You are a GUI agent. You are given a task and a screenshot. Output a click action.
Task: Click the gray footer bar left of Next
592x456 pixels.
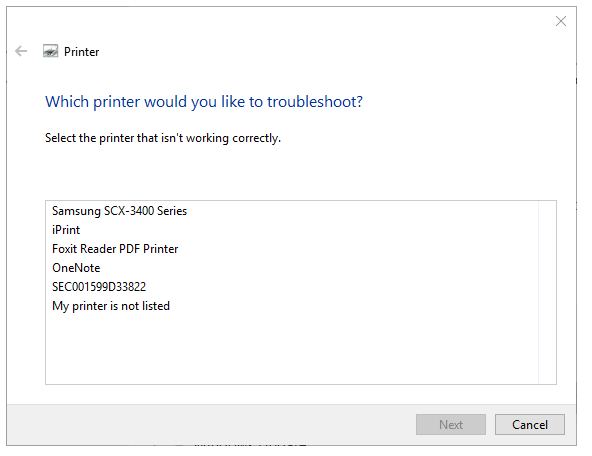tap(211, 425)
